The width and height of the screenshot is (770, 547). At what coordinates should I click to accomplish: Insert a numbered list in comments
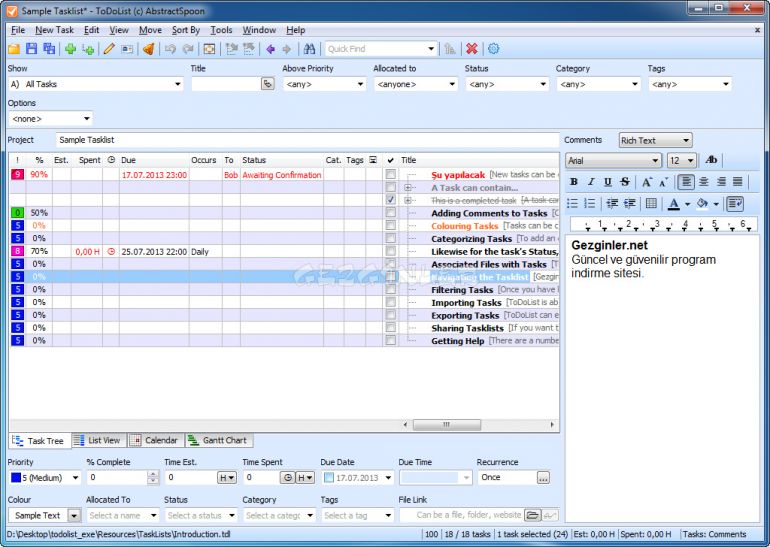click(590, 203)
